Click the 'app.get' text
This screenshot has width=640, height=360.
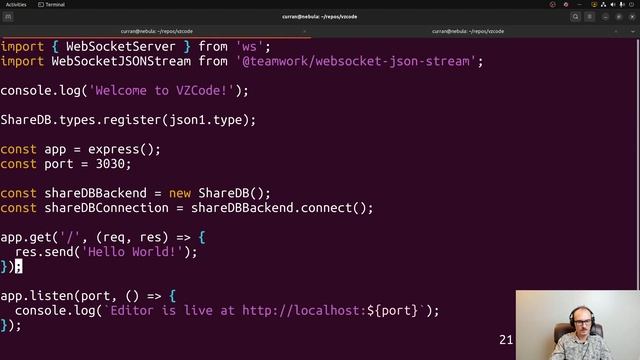pos(26,237)
